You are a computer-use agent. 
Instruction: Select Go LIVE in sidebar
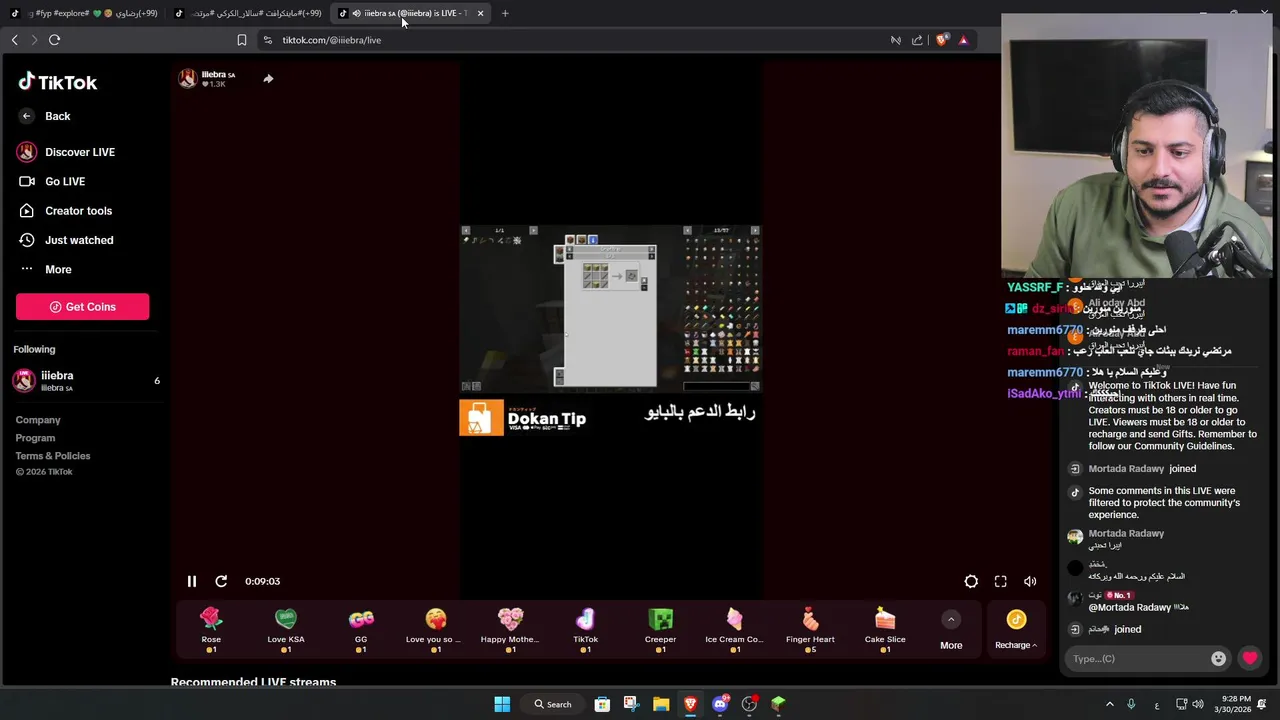pos(52,181)
